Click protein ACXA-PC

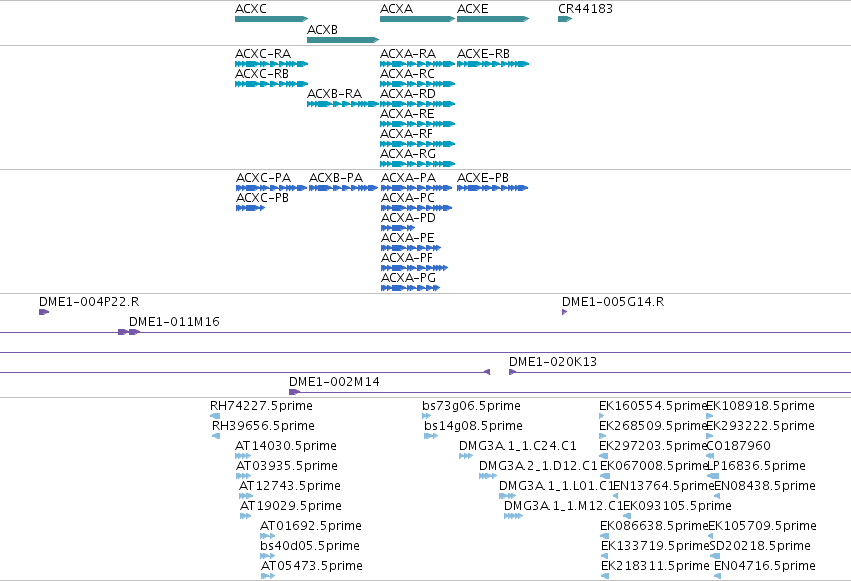[x=416, y=208]
